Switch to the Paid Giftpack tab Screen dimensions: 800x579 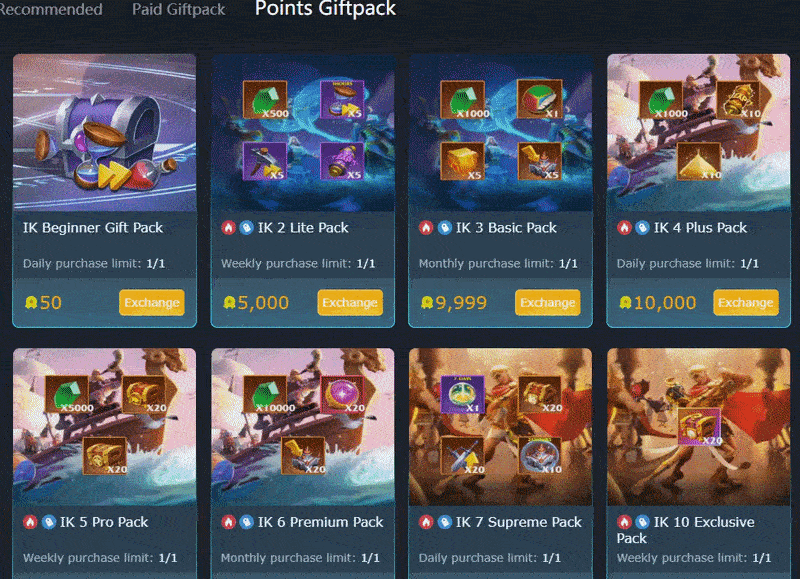click(179, 9)
